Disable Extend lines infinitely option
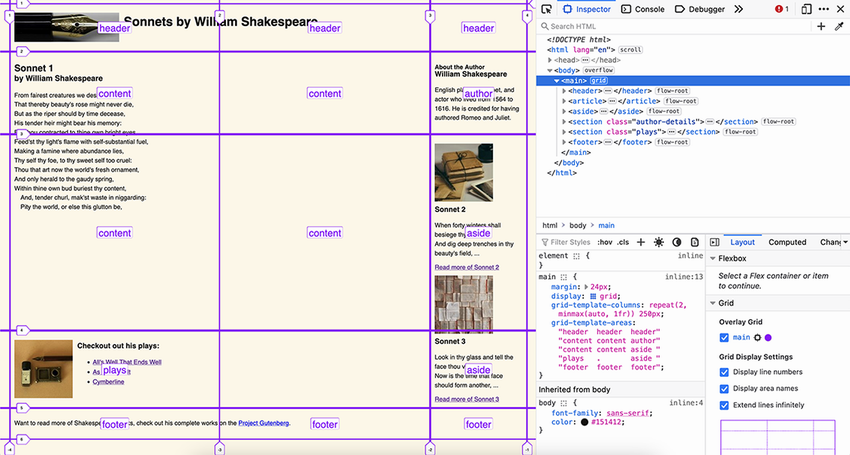The height and width of the screenshot is (455, 850). pyautogui.click(x=724, y=404)
